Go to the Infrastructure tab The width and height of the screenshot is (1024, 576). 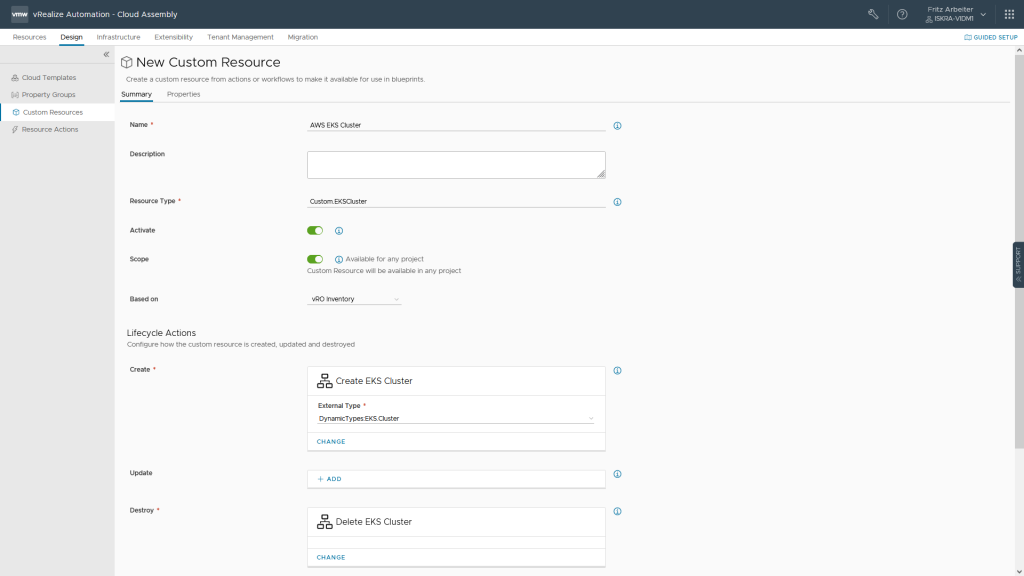[118, 37]
